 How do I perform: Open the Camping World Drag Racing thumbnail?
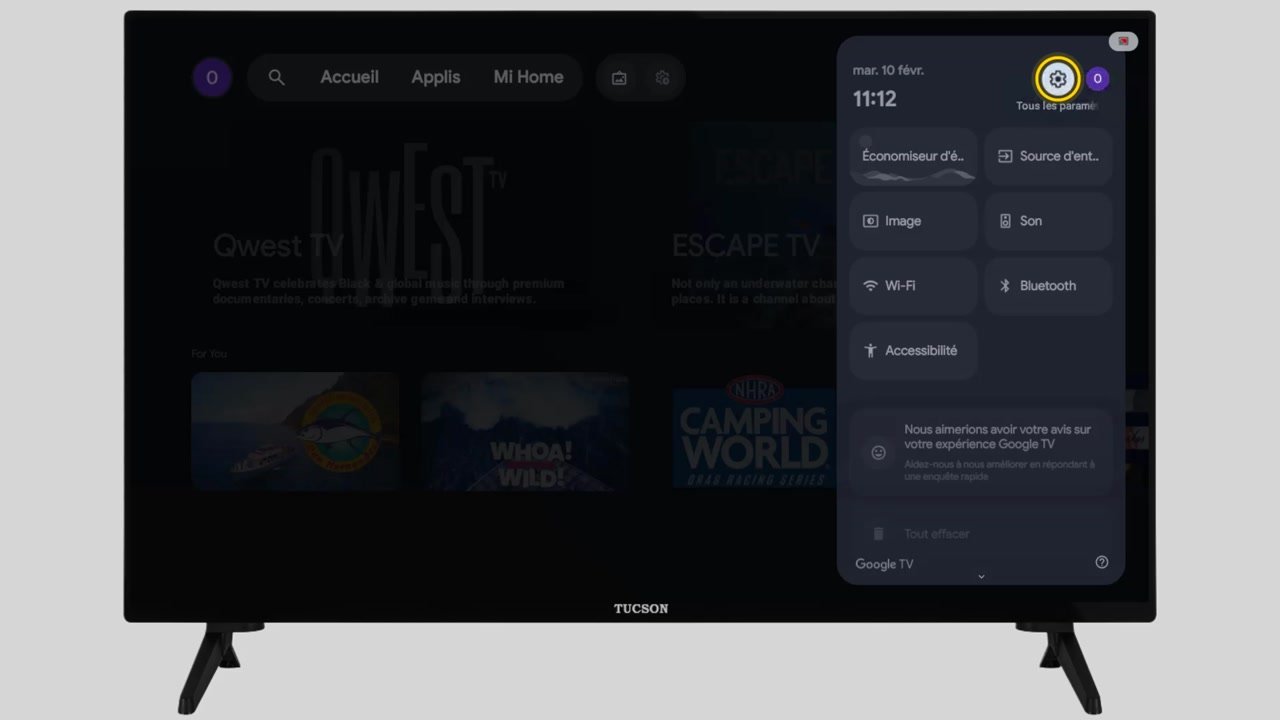(755, 431)
